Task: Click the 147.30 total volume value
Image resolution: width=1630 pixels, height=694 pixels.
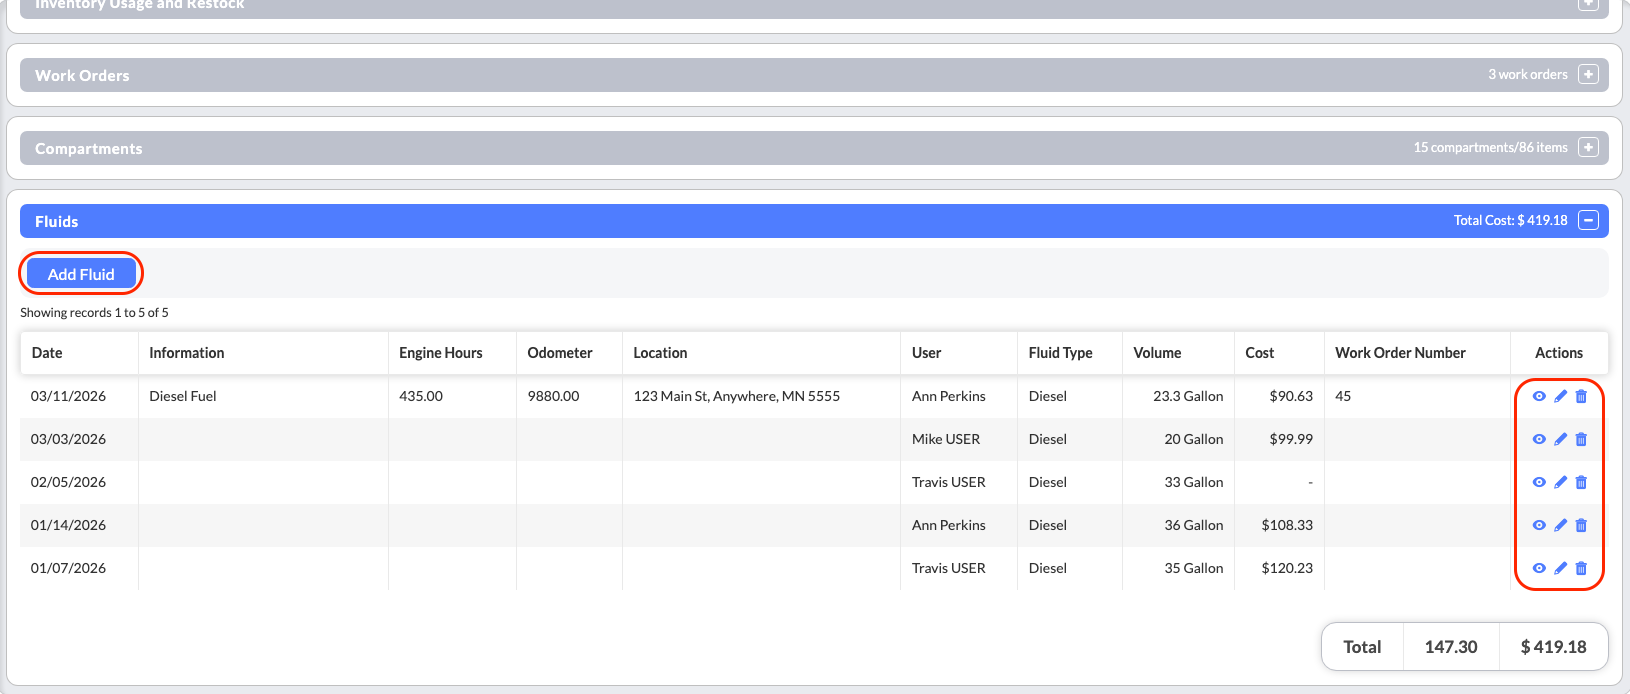Action: point(1451,647)
